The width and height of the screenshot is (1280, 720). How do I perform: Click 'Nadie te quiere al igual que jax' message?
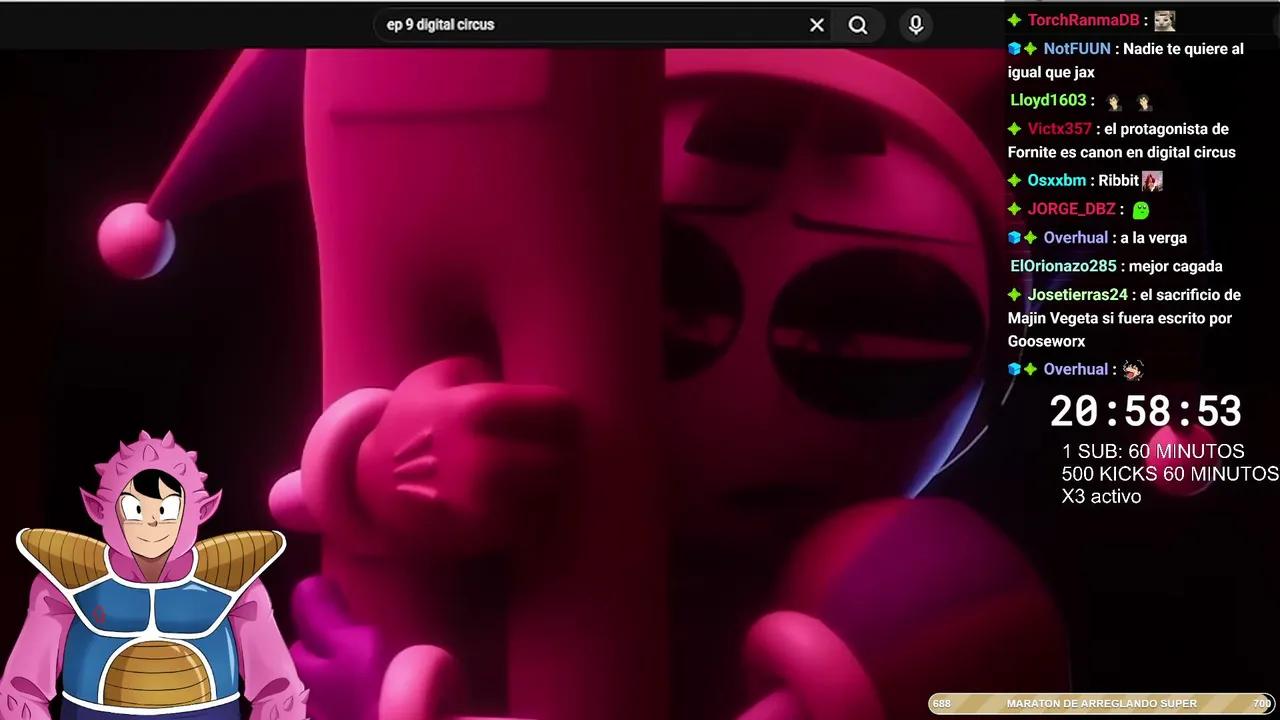1126,60
